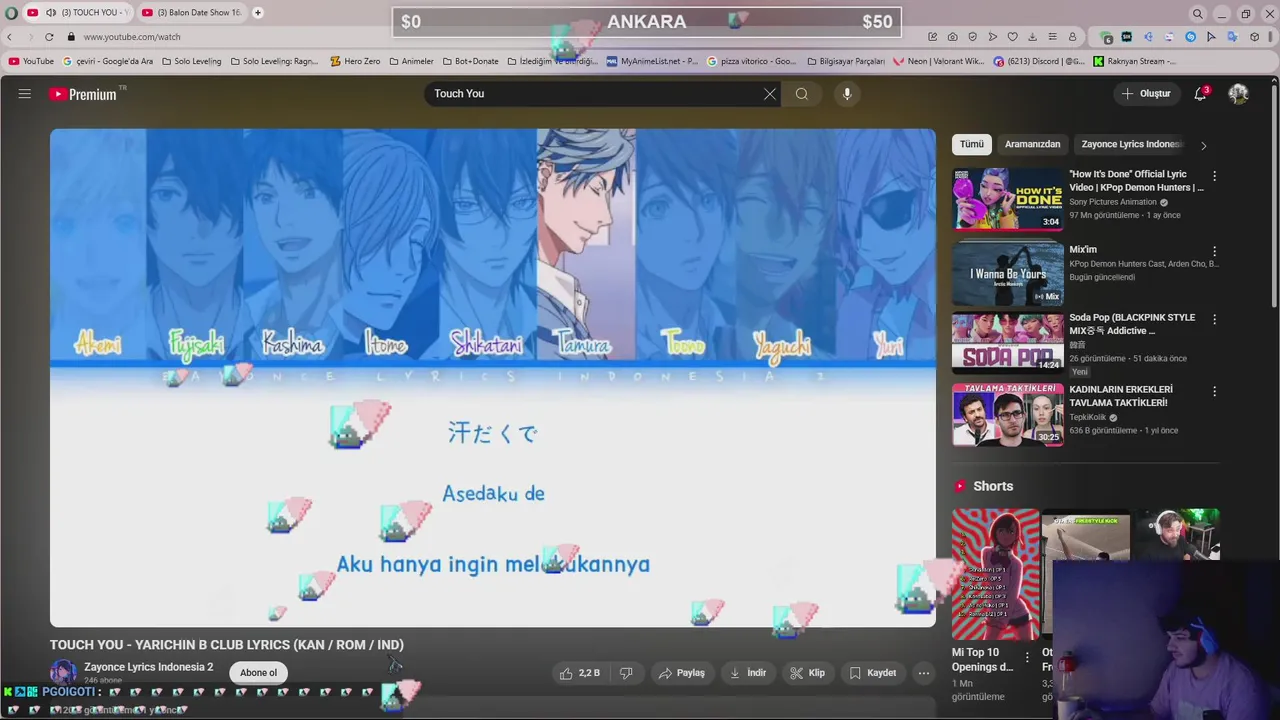Image resolution: width=1280 pixels, height=720 pixels.
Task: Click the address bar URL
Action: pyautogui.click(x=132, y=37)
